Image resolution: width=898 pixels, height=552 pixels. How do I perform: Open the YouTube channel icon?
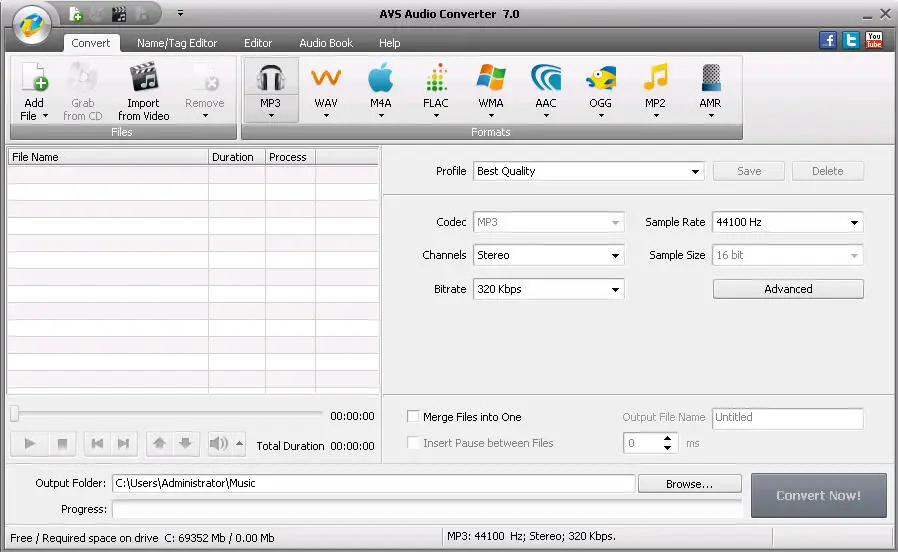click(x=873, y=40)
